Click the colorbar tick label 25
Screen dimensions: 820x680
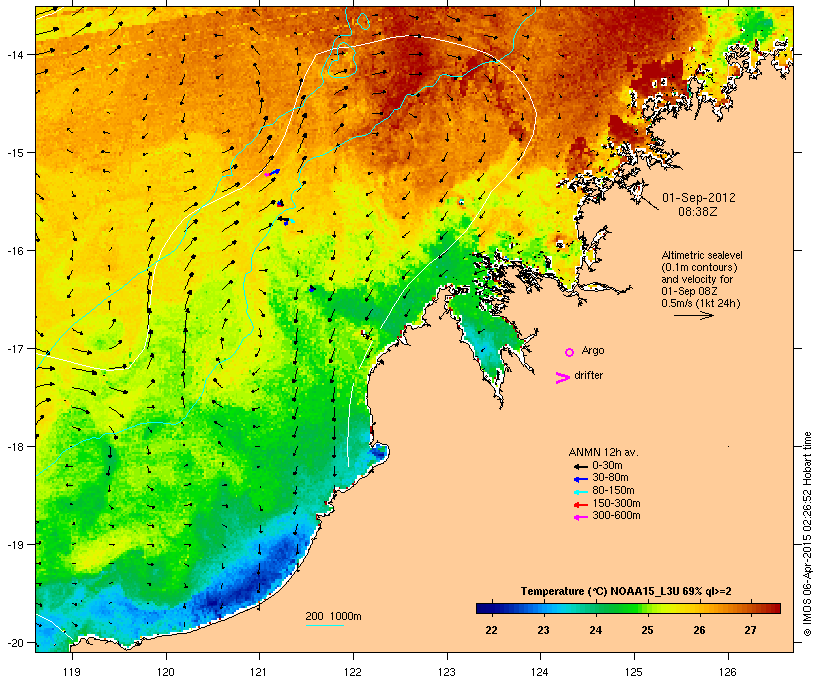647,630
